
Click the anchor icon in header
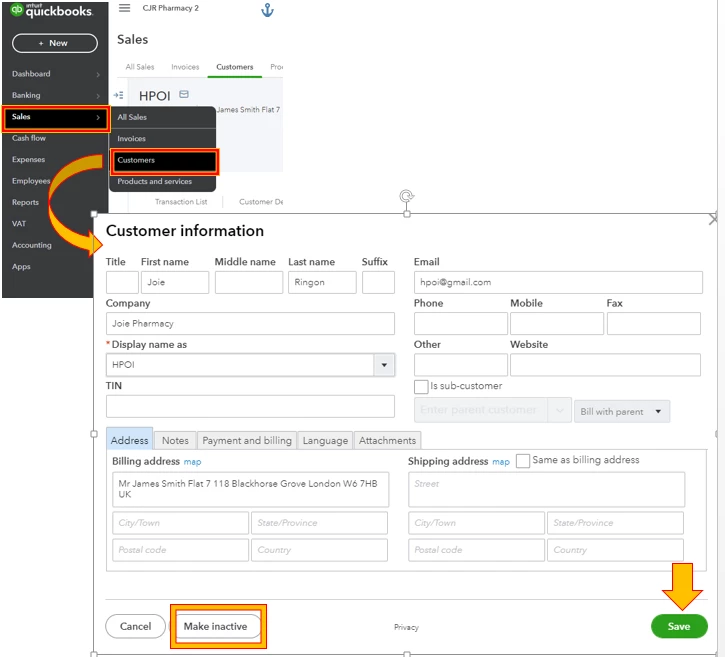267,10
